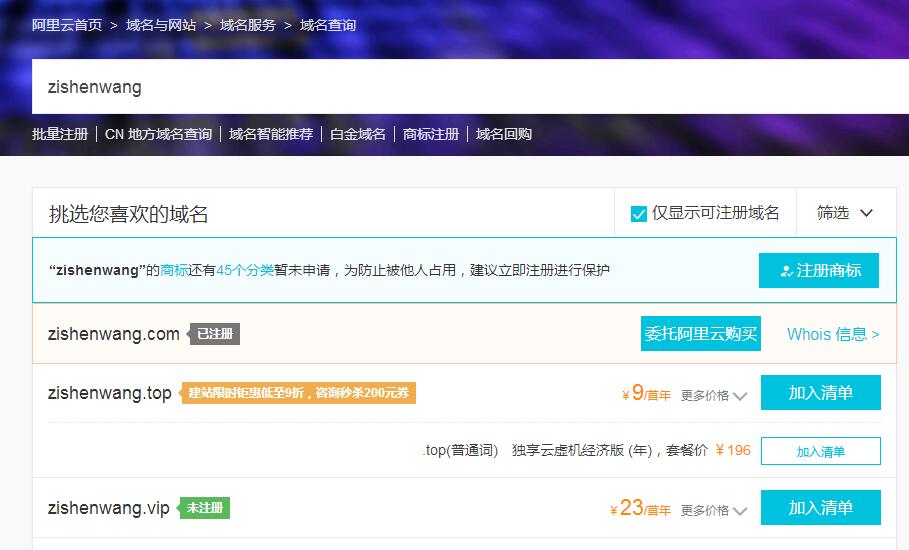
Task: Add .top package ¥196 to list
Action: pos(820,451)
